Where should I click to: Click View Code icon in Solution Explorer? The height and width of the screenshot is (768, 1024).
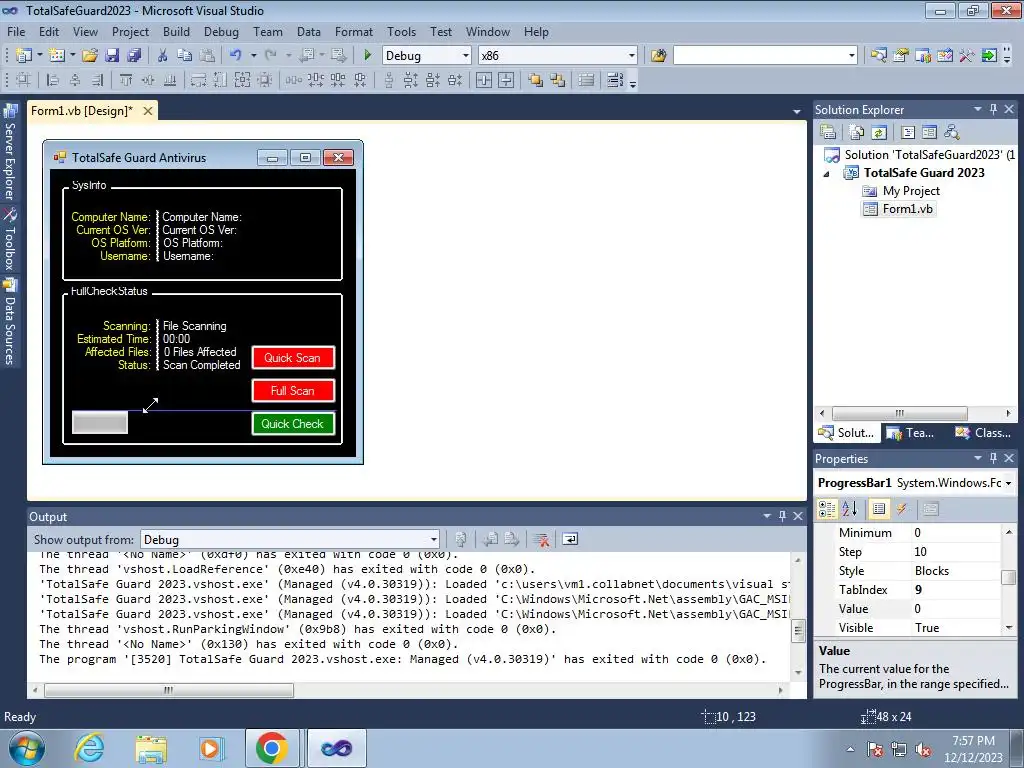(x=908, y=133)
